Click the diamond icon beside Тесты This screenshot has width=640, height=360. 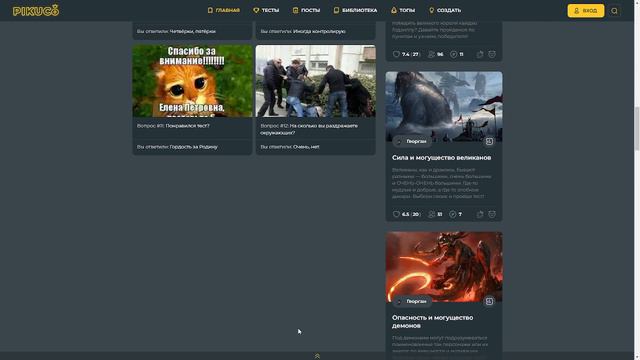(x=256, y=10)
